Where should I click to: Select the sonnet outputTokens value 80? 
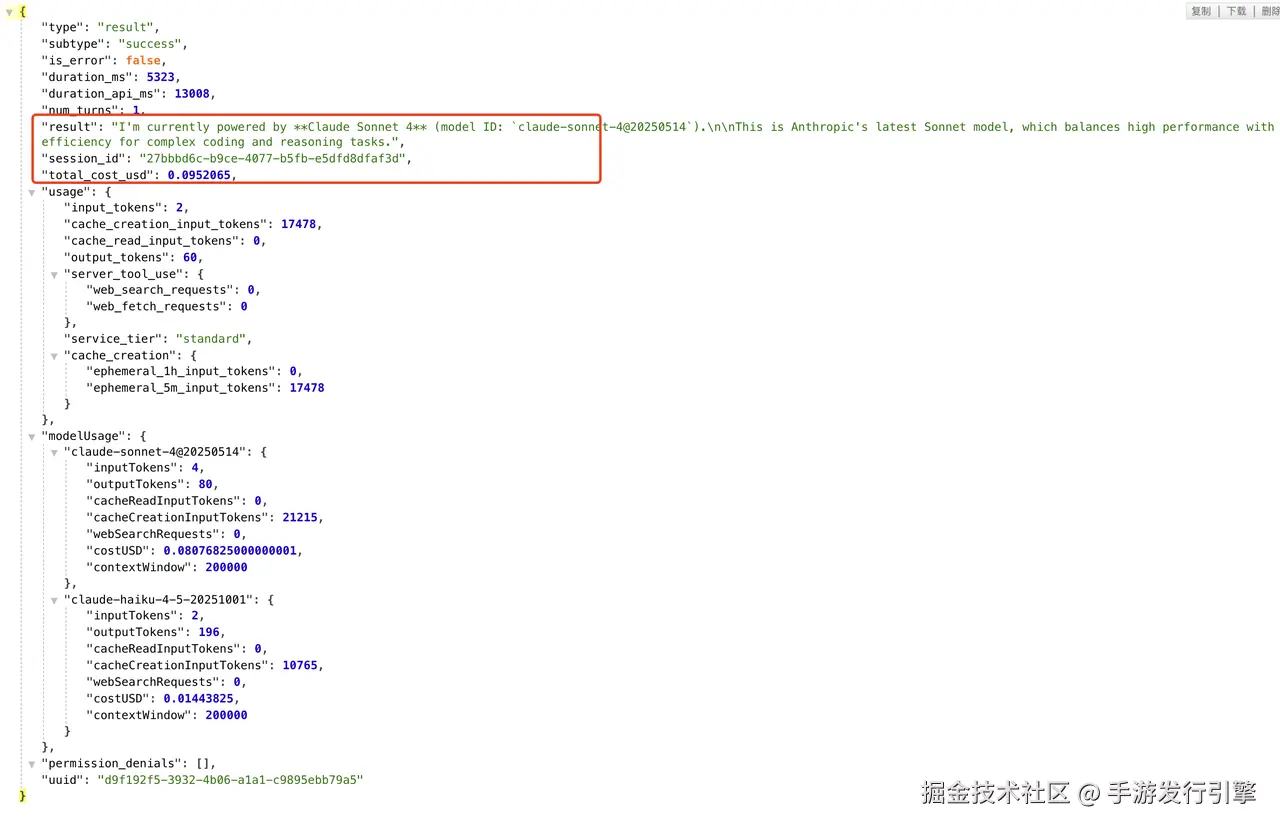tap(206, 484)
